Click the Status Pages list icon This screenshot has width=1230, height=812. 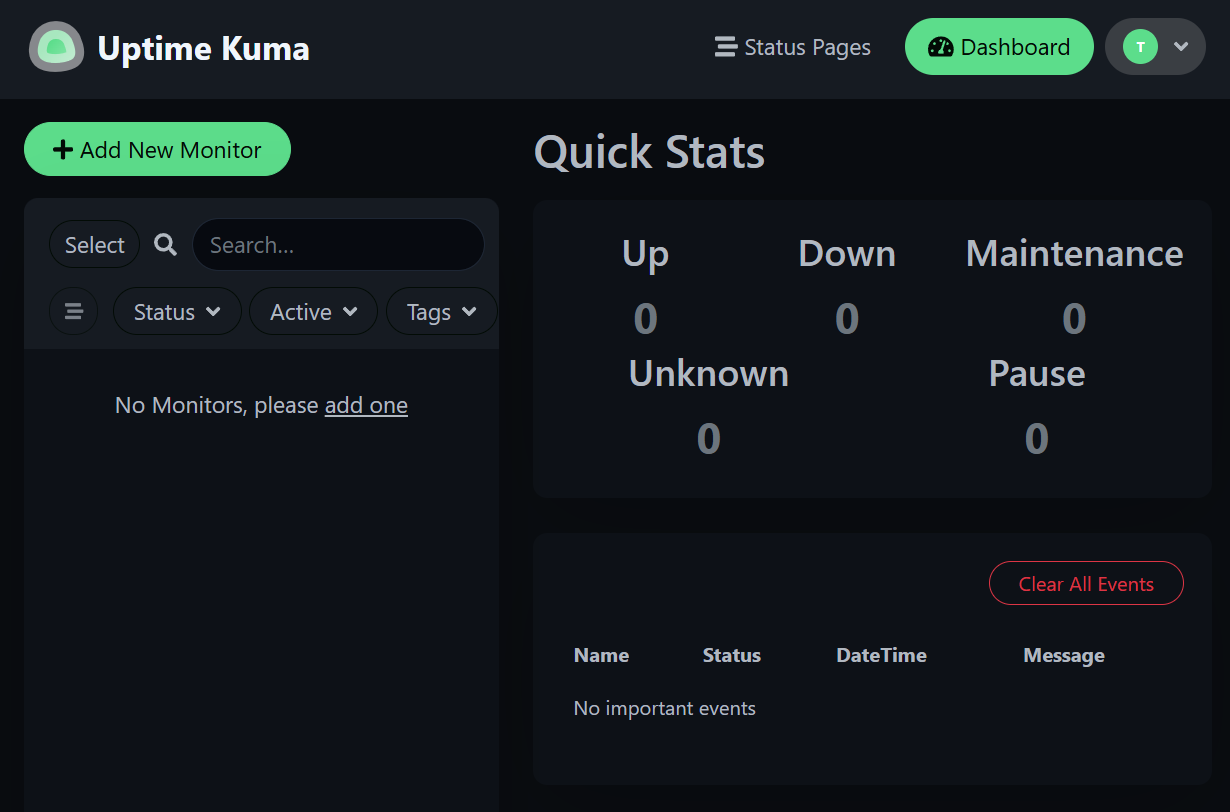(x=726, y=47)
